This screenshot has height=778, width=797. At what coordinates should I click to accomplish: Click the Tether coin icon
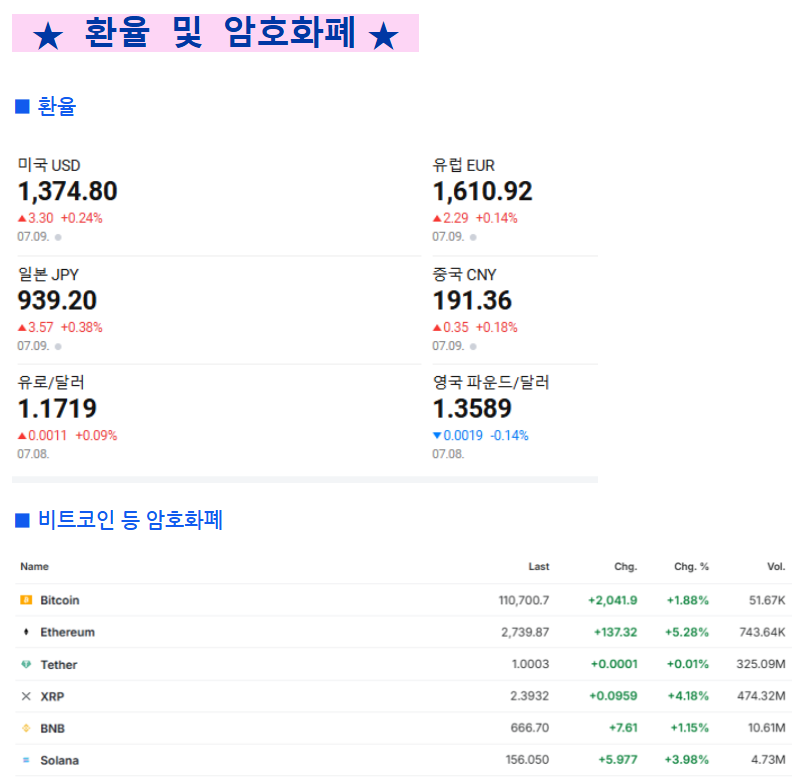[x=26, y=665]
